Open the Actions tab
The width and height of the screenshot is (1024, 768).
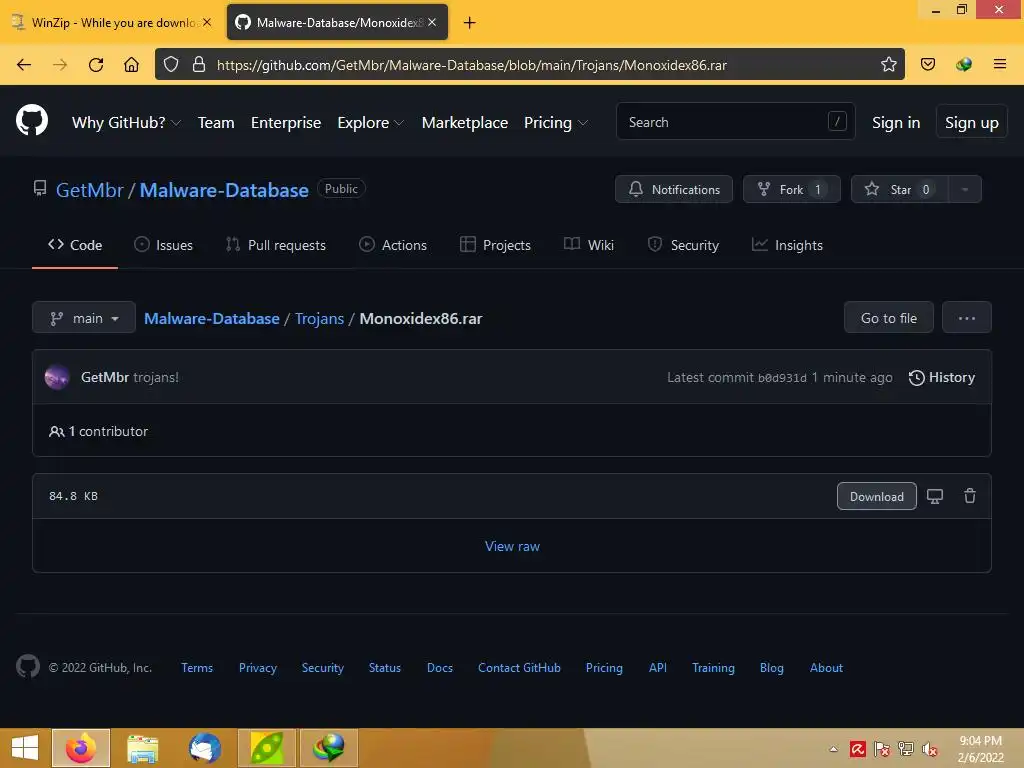[393, 245]
